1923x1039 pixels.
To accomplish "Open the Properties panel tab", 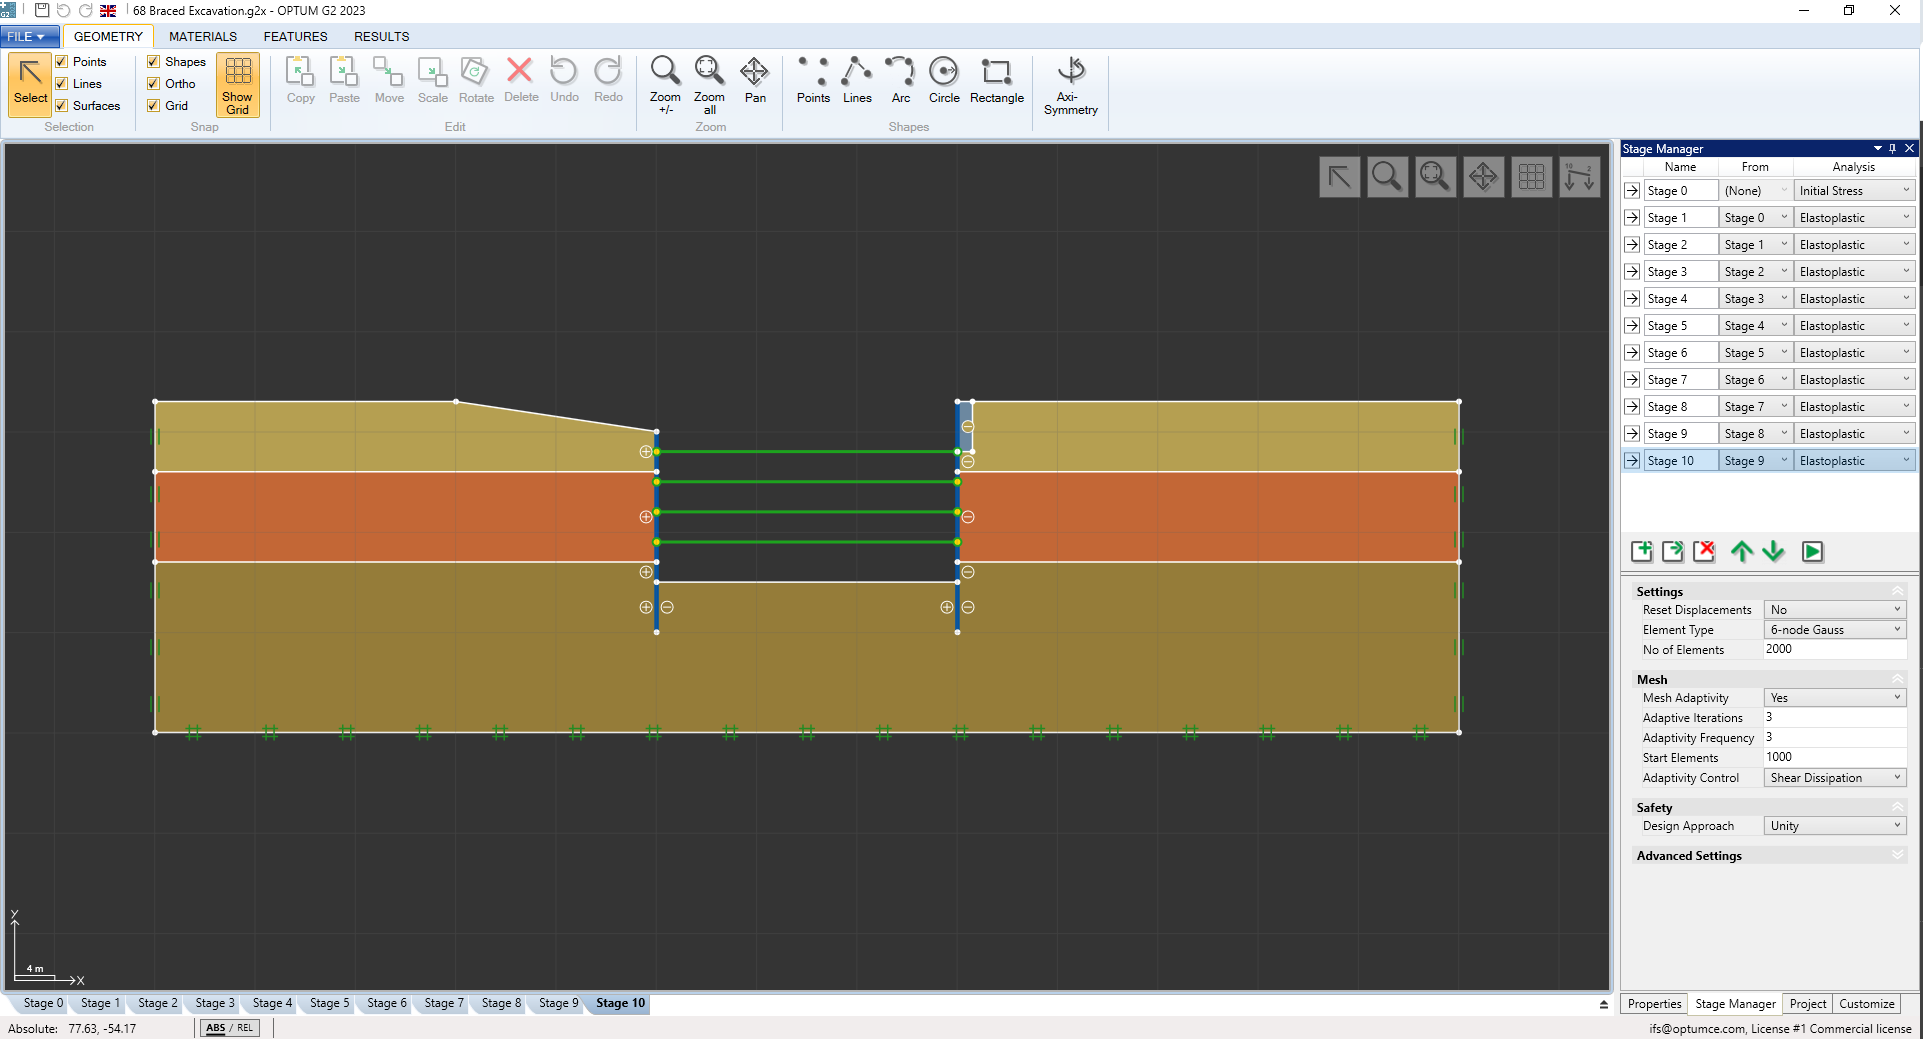I will pyautogui.click(x=1654, y=1004).
